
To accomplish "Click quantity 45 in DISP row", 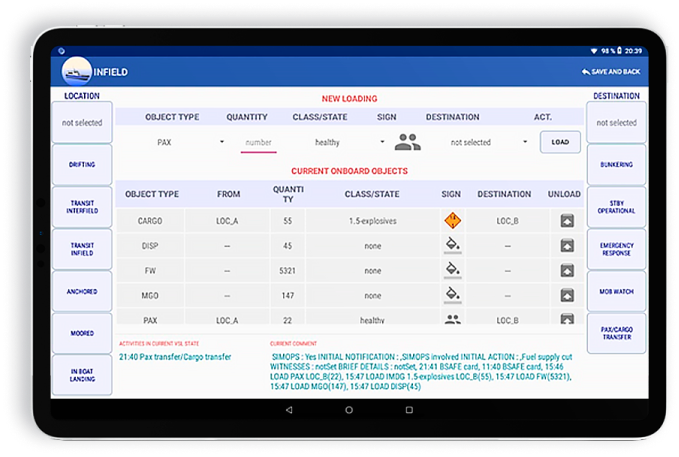I will (288, 246).
